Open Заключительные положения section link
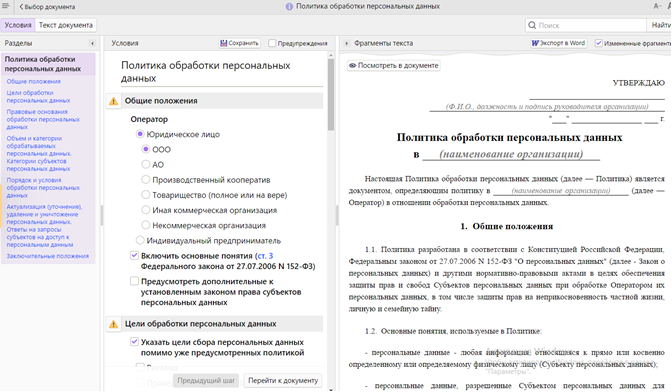Viewport: 672px width, 392px height. [x=48, y=256]
